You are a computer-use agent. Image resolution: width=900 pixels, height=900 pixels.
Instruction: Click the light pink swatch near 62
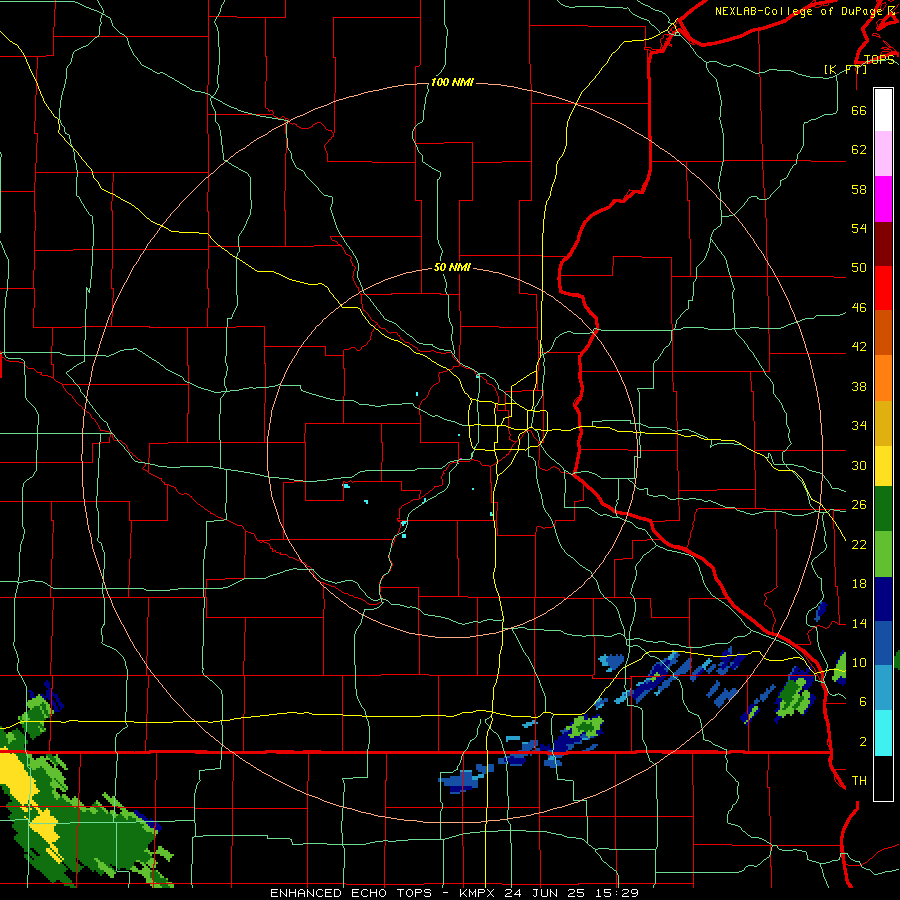[883, 154]
